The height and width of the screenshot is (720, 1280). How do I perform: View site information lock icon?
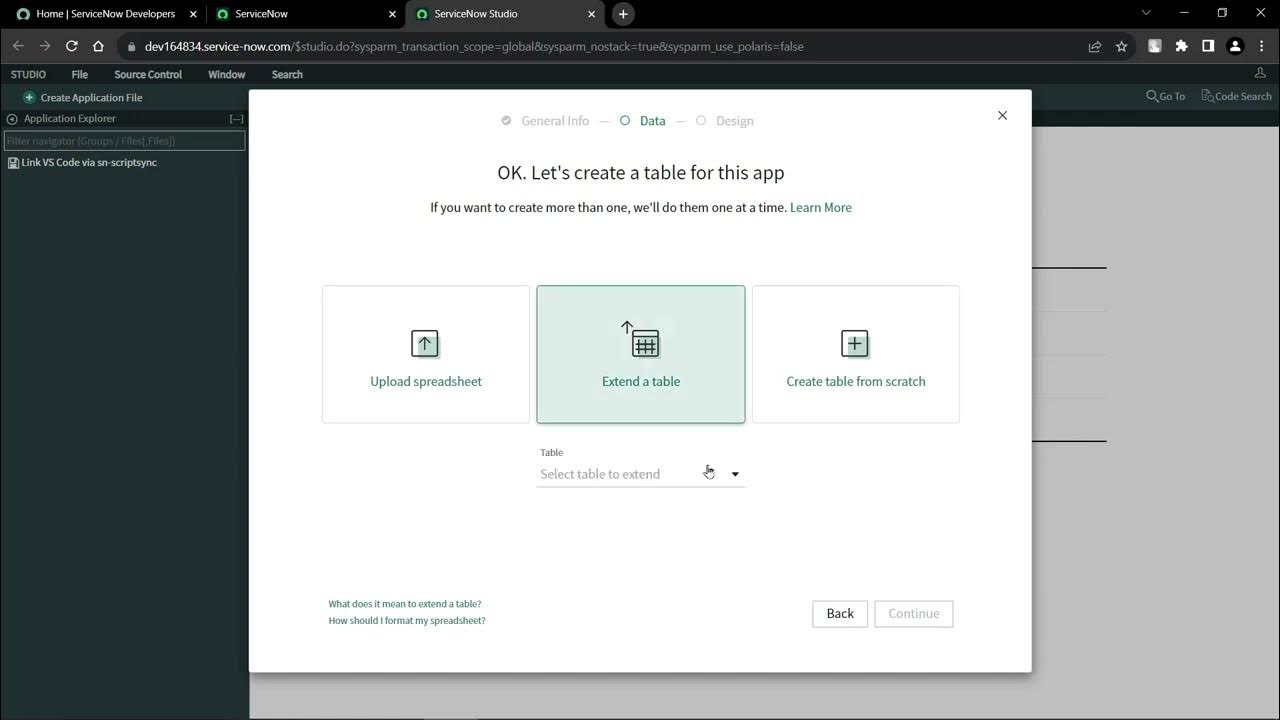point(131,46)
